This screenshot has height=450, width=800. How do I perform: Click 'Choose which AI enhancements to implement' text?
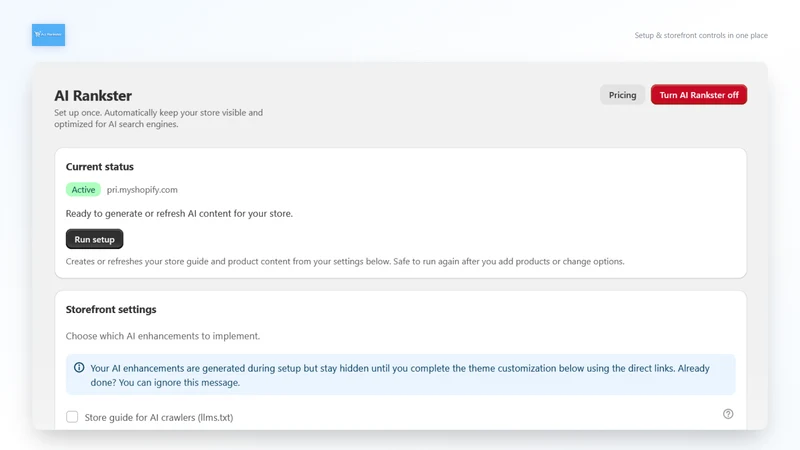pos(163,336)
